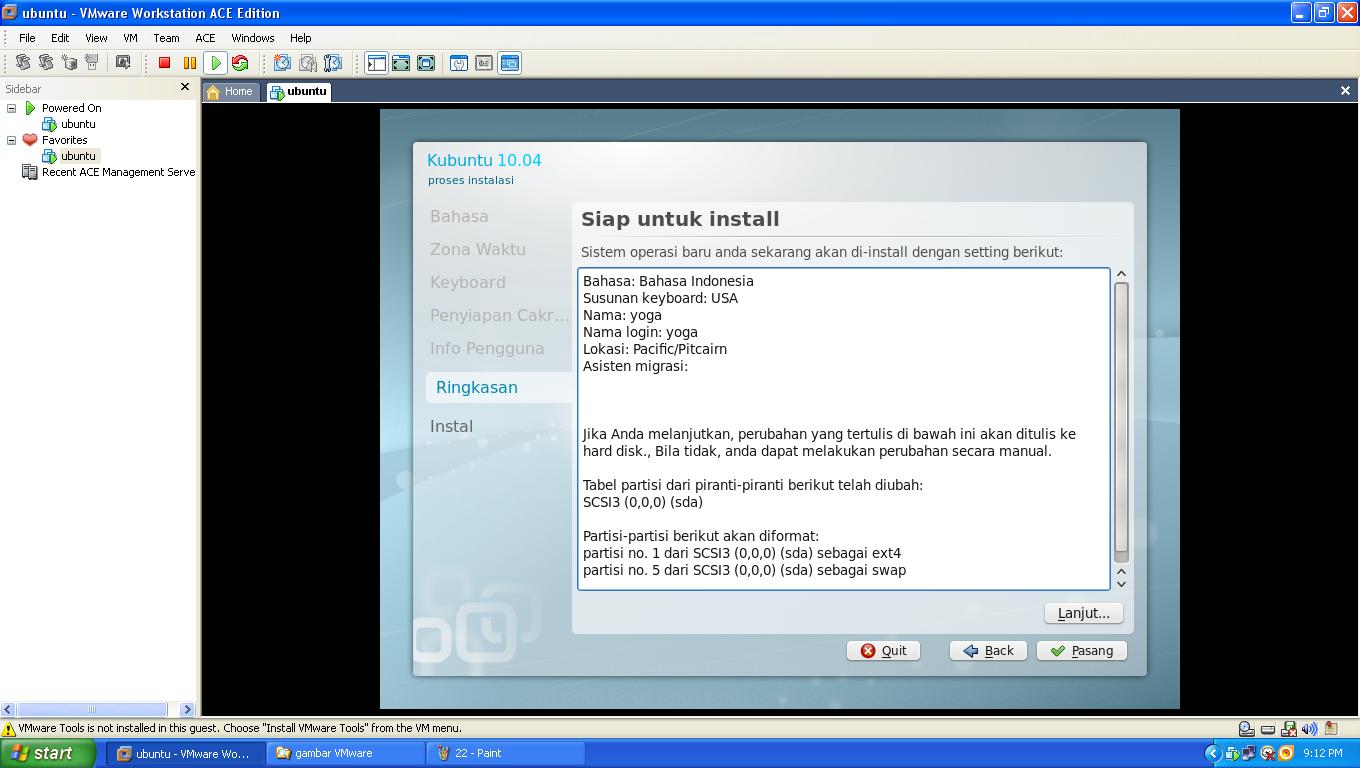
Task: Click the Revert to snapshot toolbar icon
Action: pyautogui.click(x=308, y=63)
